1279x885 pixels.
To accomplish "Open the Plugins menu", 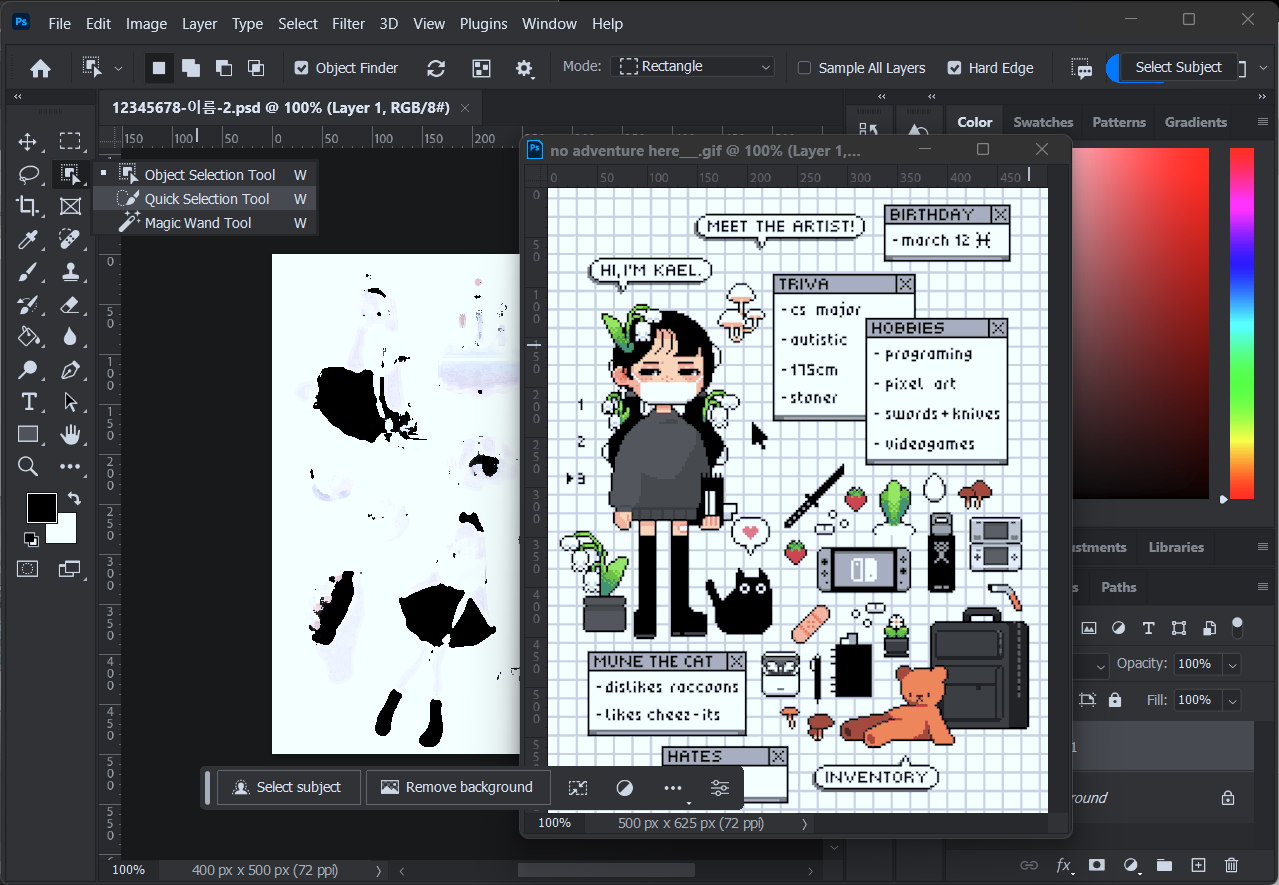I will pyautogui.click(x=483, y=23).
